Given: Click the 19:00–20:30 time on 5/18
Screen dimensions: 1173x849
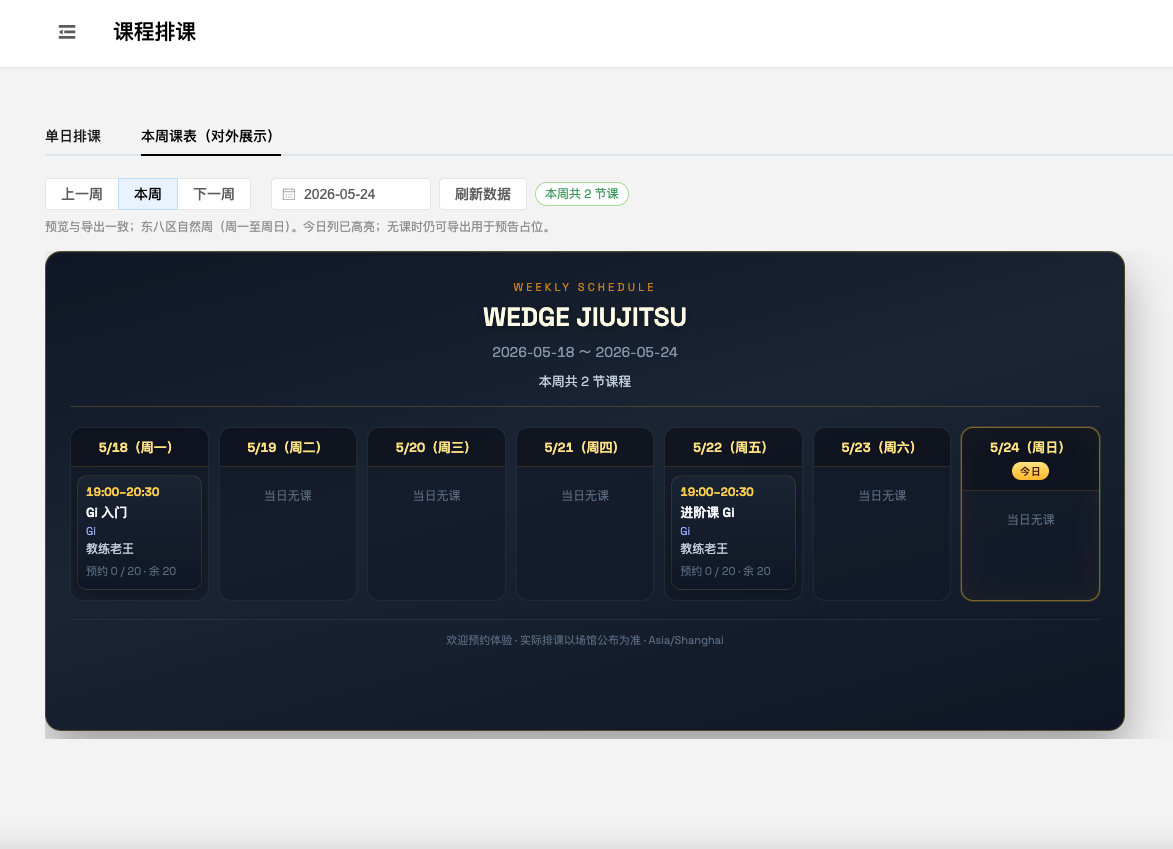Looking at the screenshot, I should point(123,492).
